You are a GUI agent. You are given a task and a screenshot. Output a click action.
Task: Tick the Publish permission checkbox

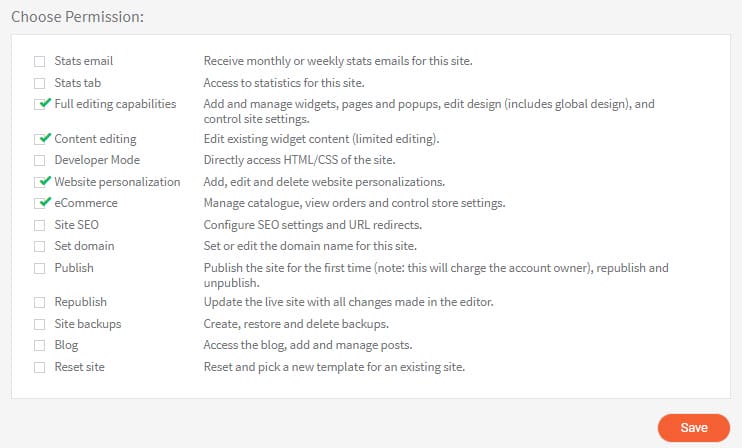pyautogui.click(x=40, y=268)
